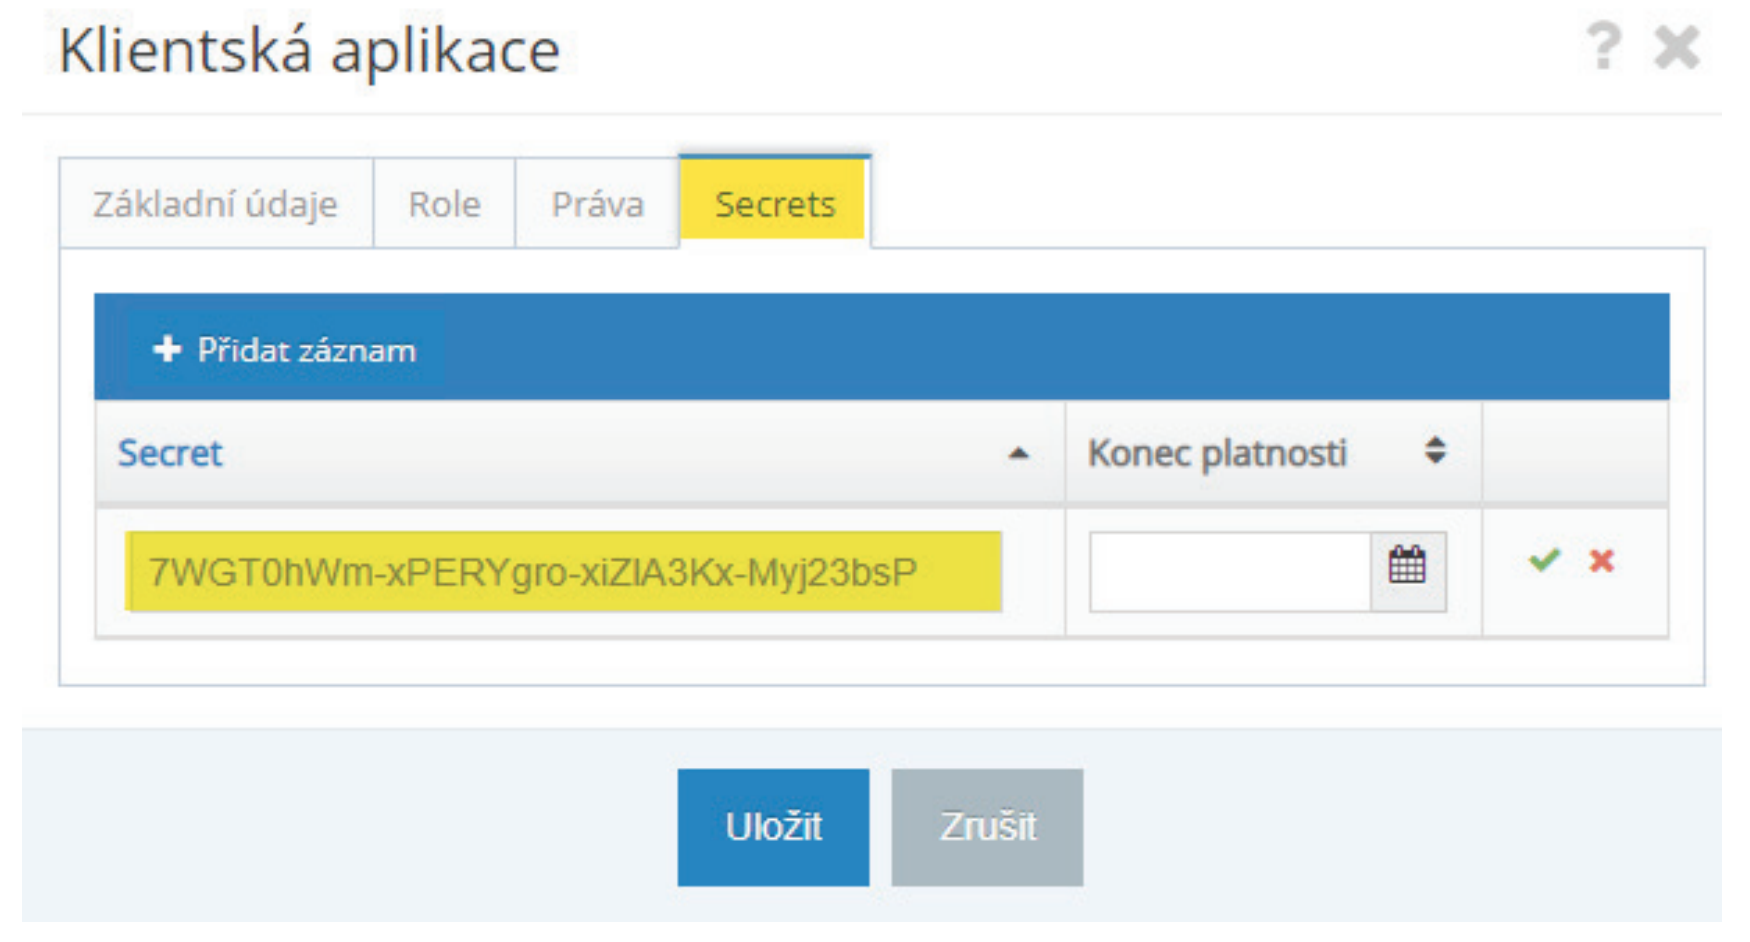This screenshot has width=1750, height=942.
Task: Close the Klientská aplikace dialog
Action: pyautogui.click(x=1676, y=47)
